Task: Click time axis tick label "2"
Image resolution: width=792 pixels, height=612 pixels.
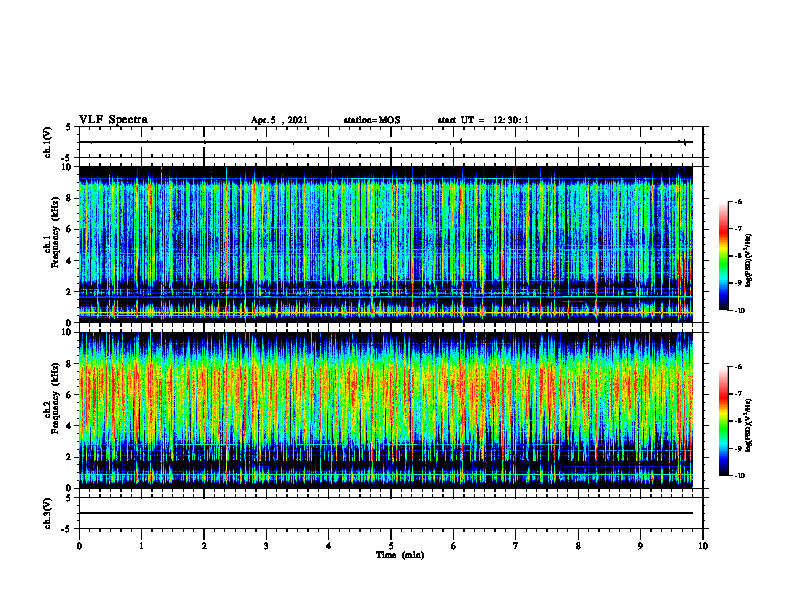Action: coord(204,546)
